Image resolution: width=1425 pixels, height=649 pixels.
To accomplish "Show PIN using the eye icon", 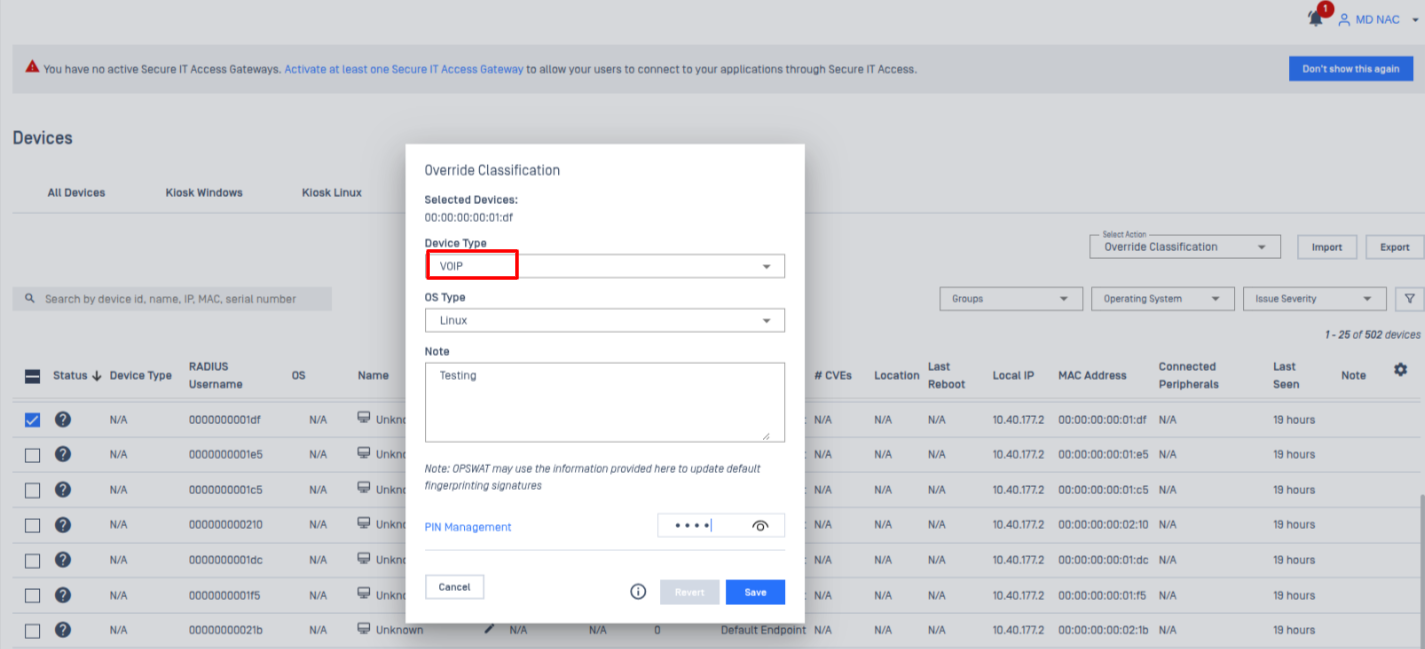I will (x=760, y=526).
